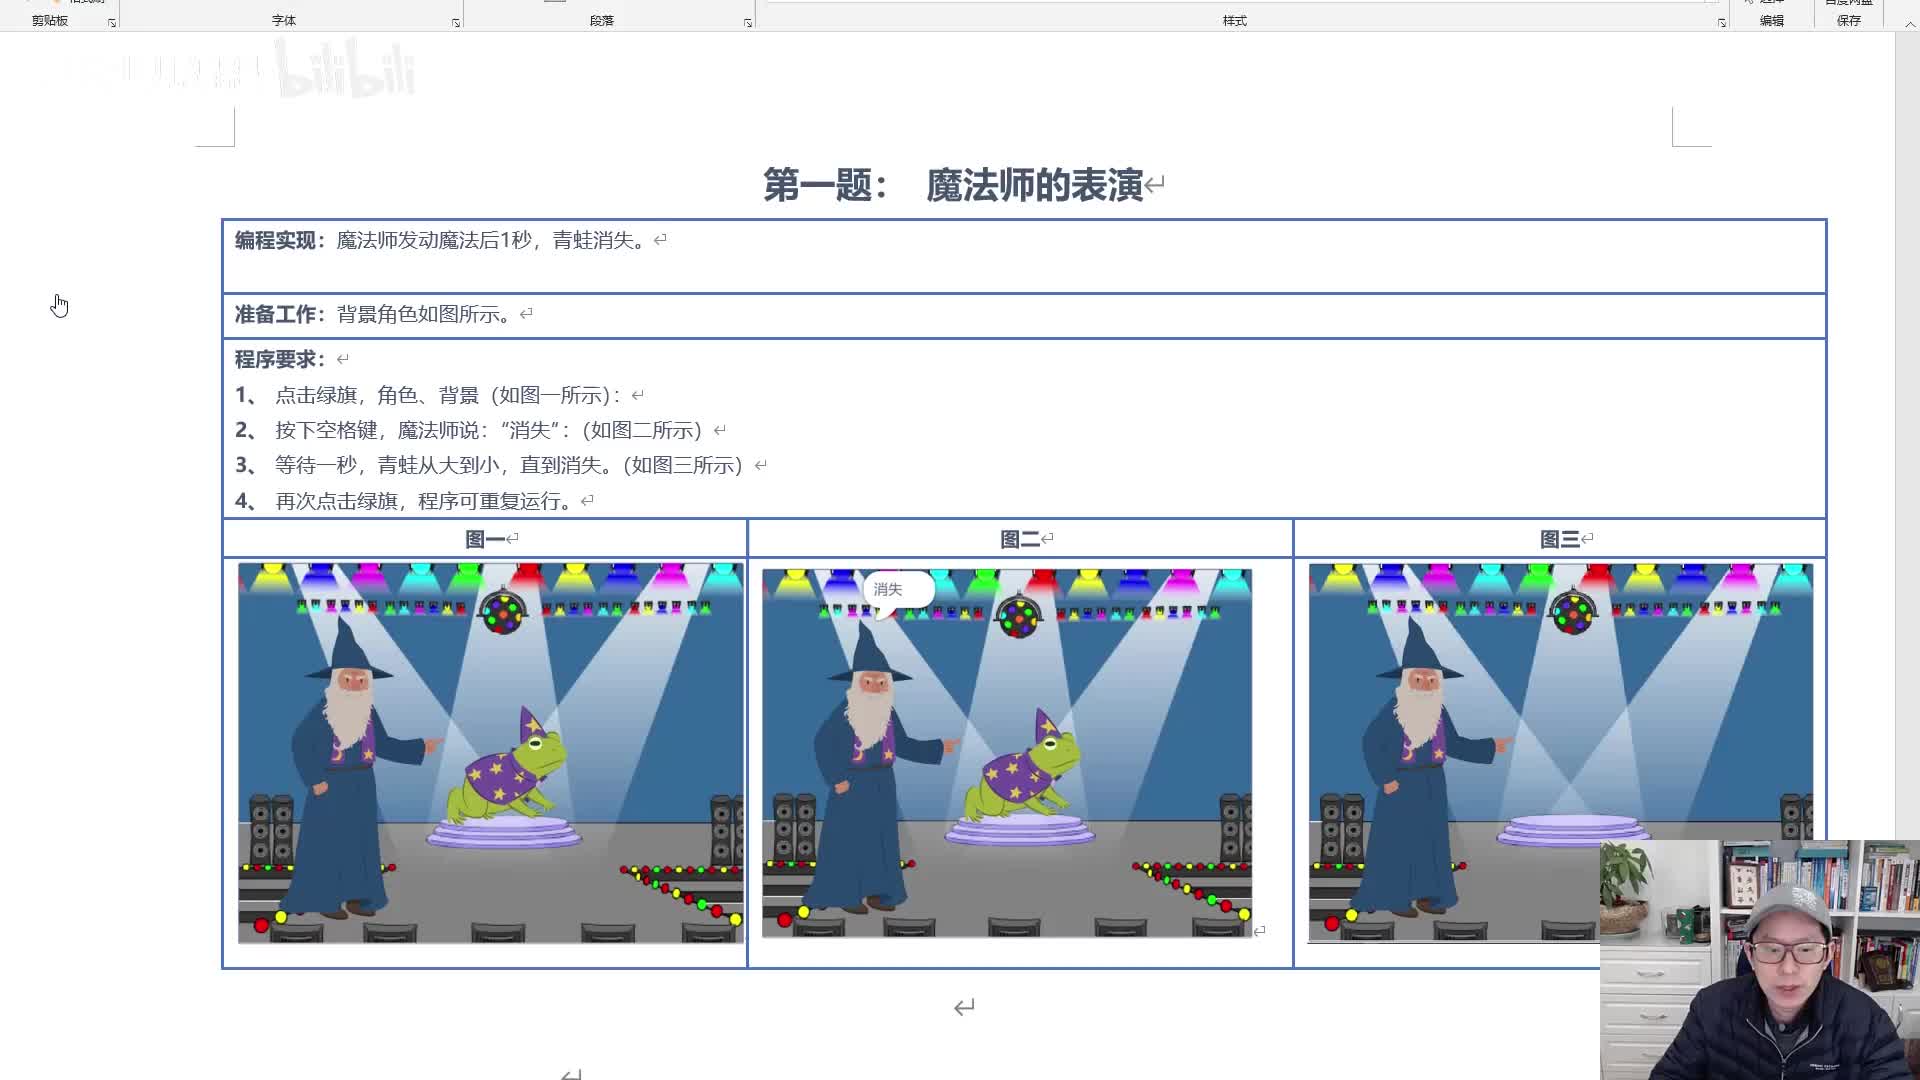The image size is (1920, 1080).
Task: Select the 图二 picture with speech bubble
Action: pos(1007,753)
